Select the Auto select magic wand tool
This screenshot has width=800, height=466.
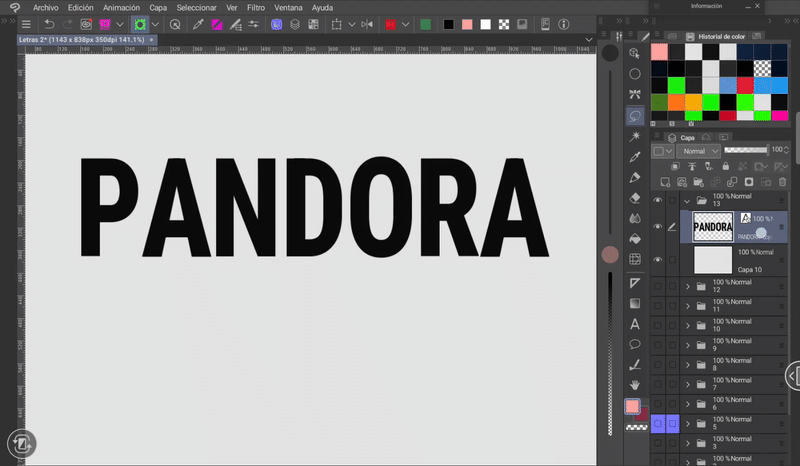[635, 136]
